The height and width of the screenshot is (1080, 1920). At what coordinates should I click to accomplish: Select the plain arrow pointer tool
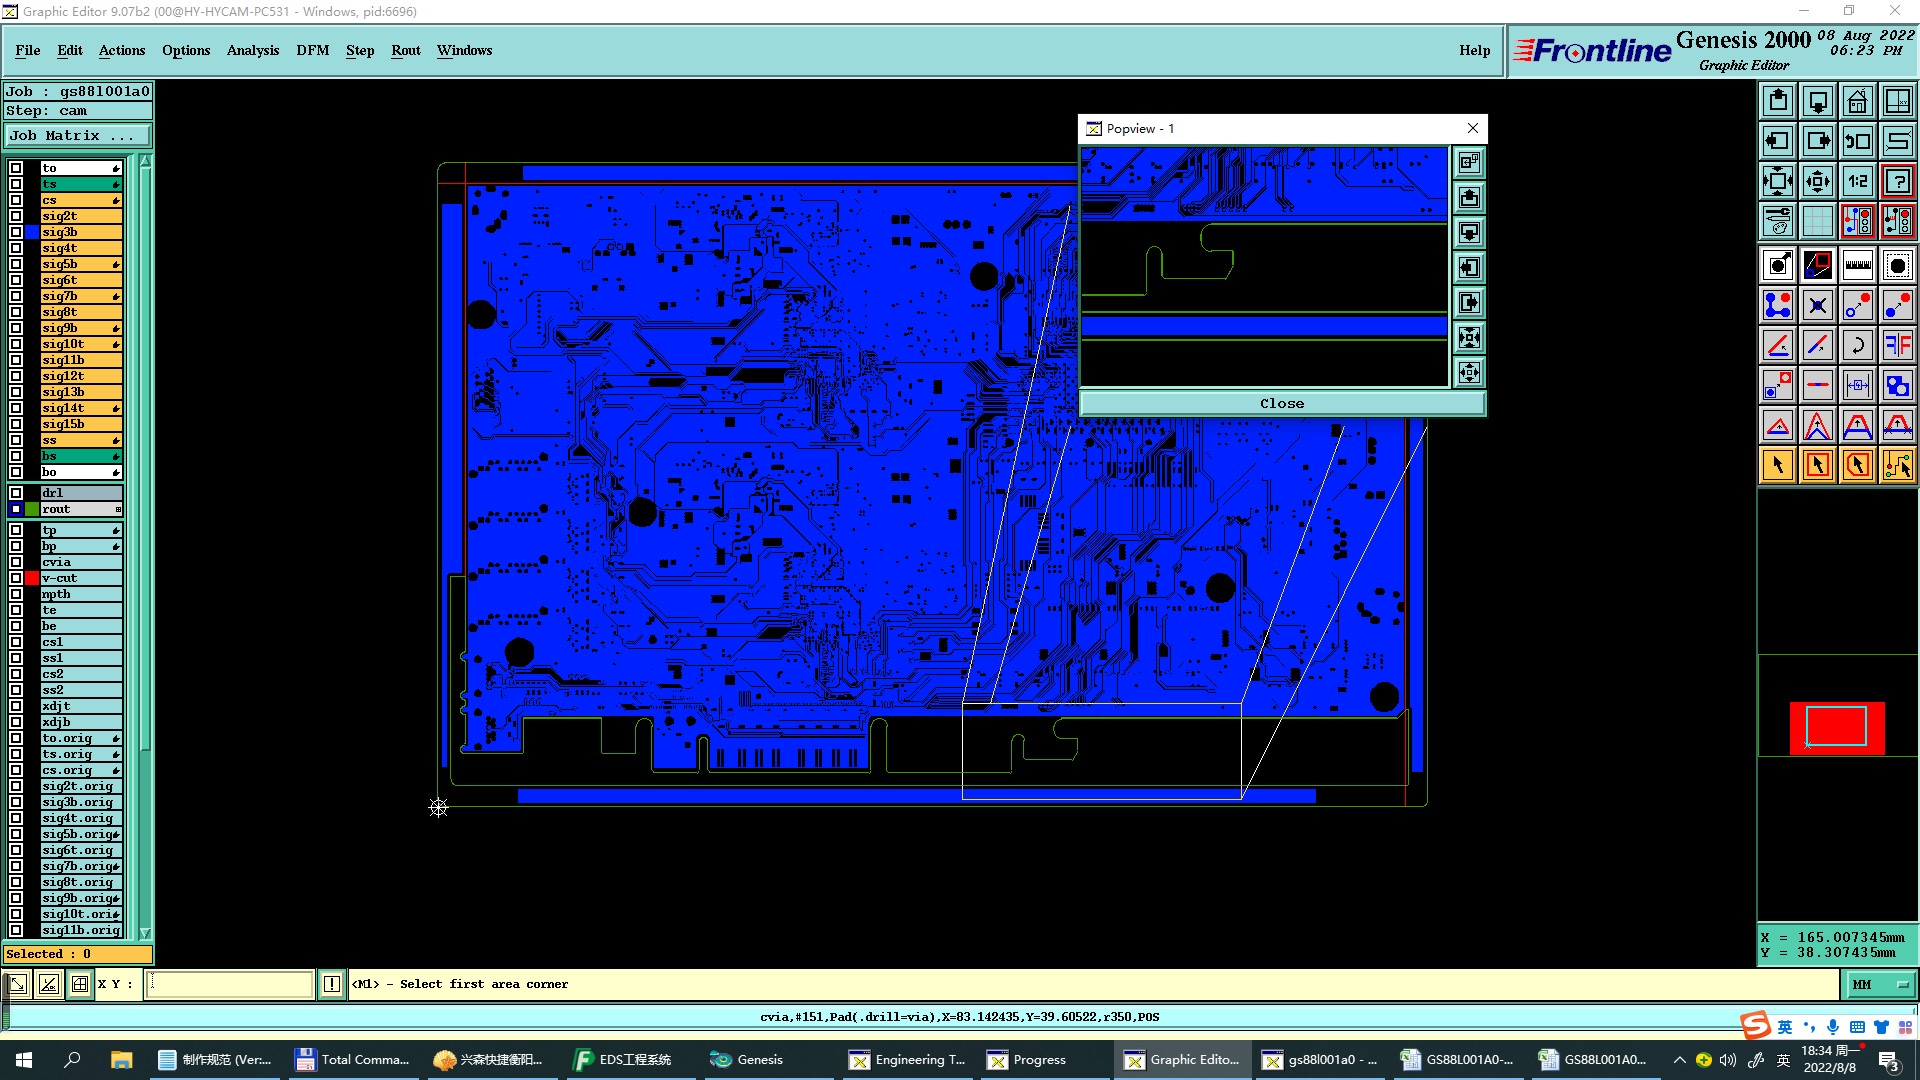(1778, 465)
